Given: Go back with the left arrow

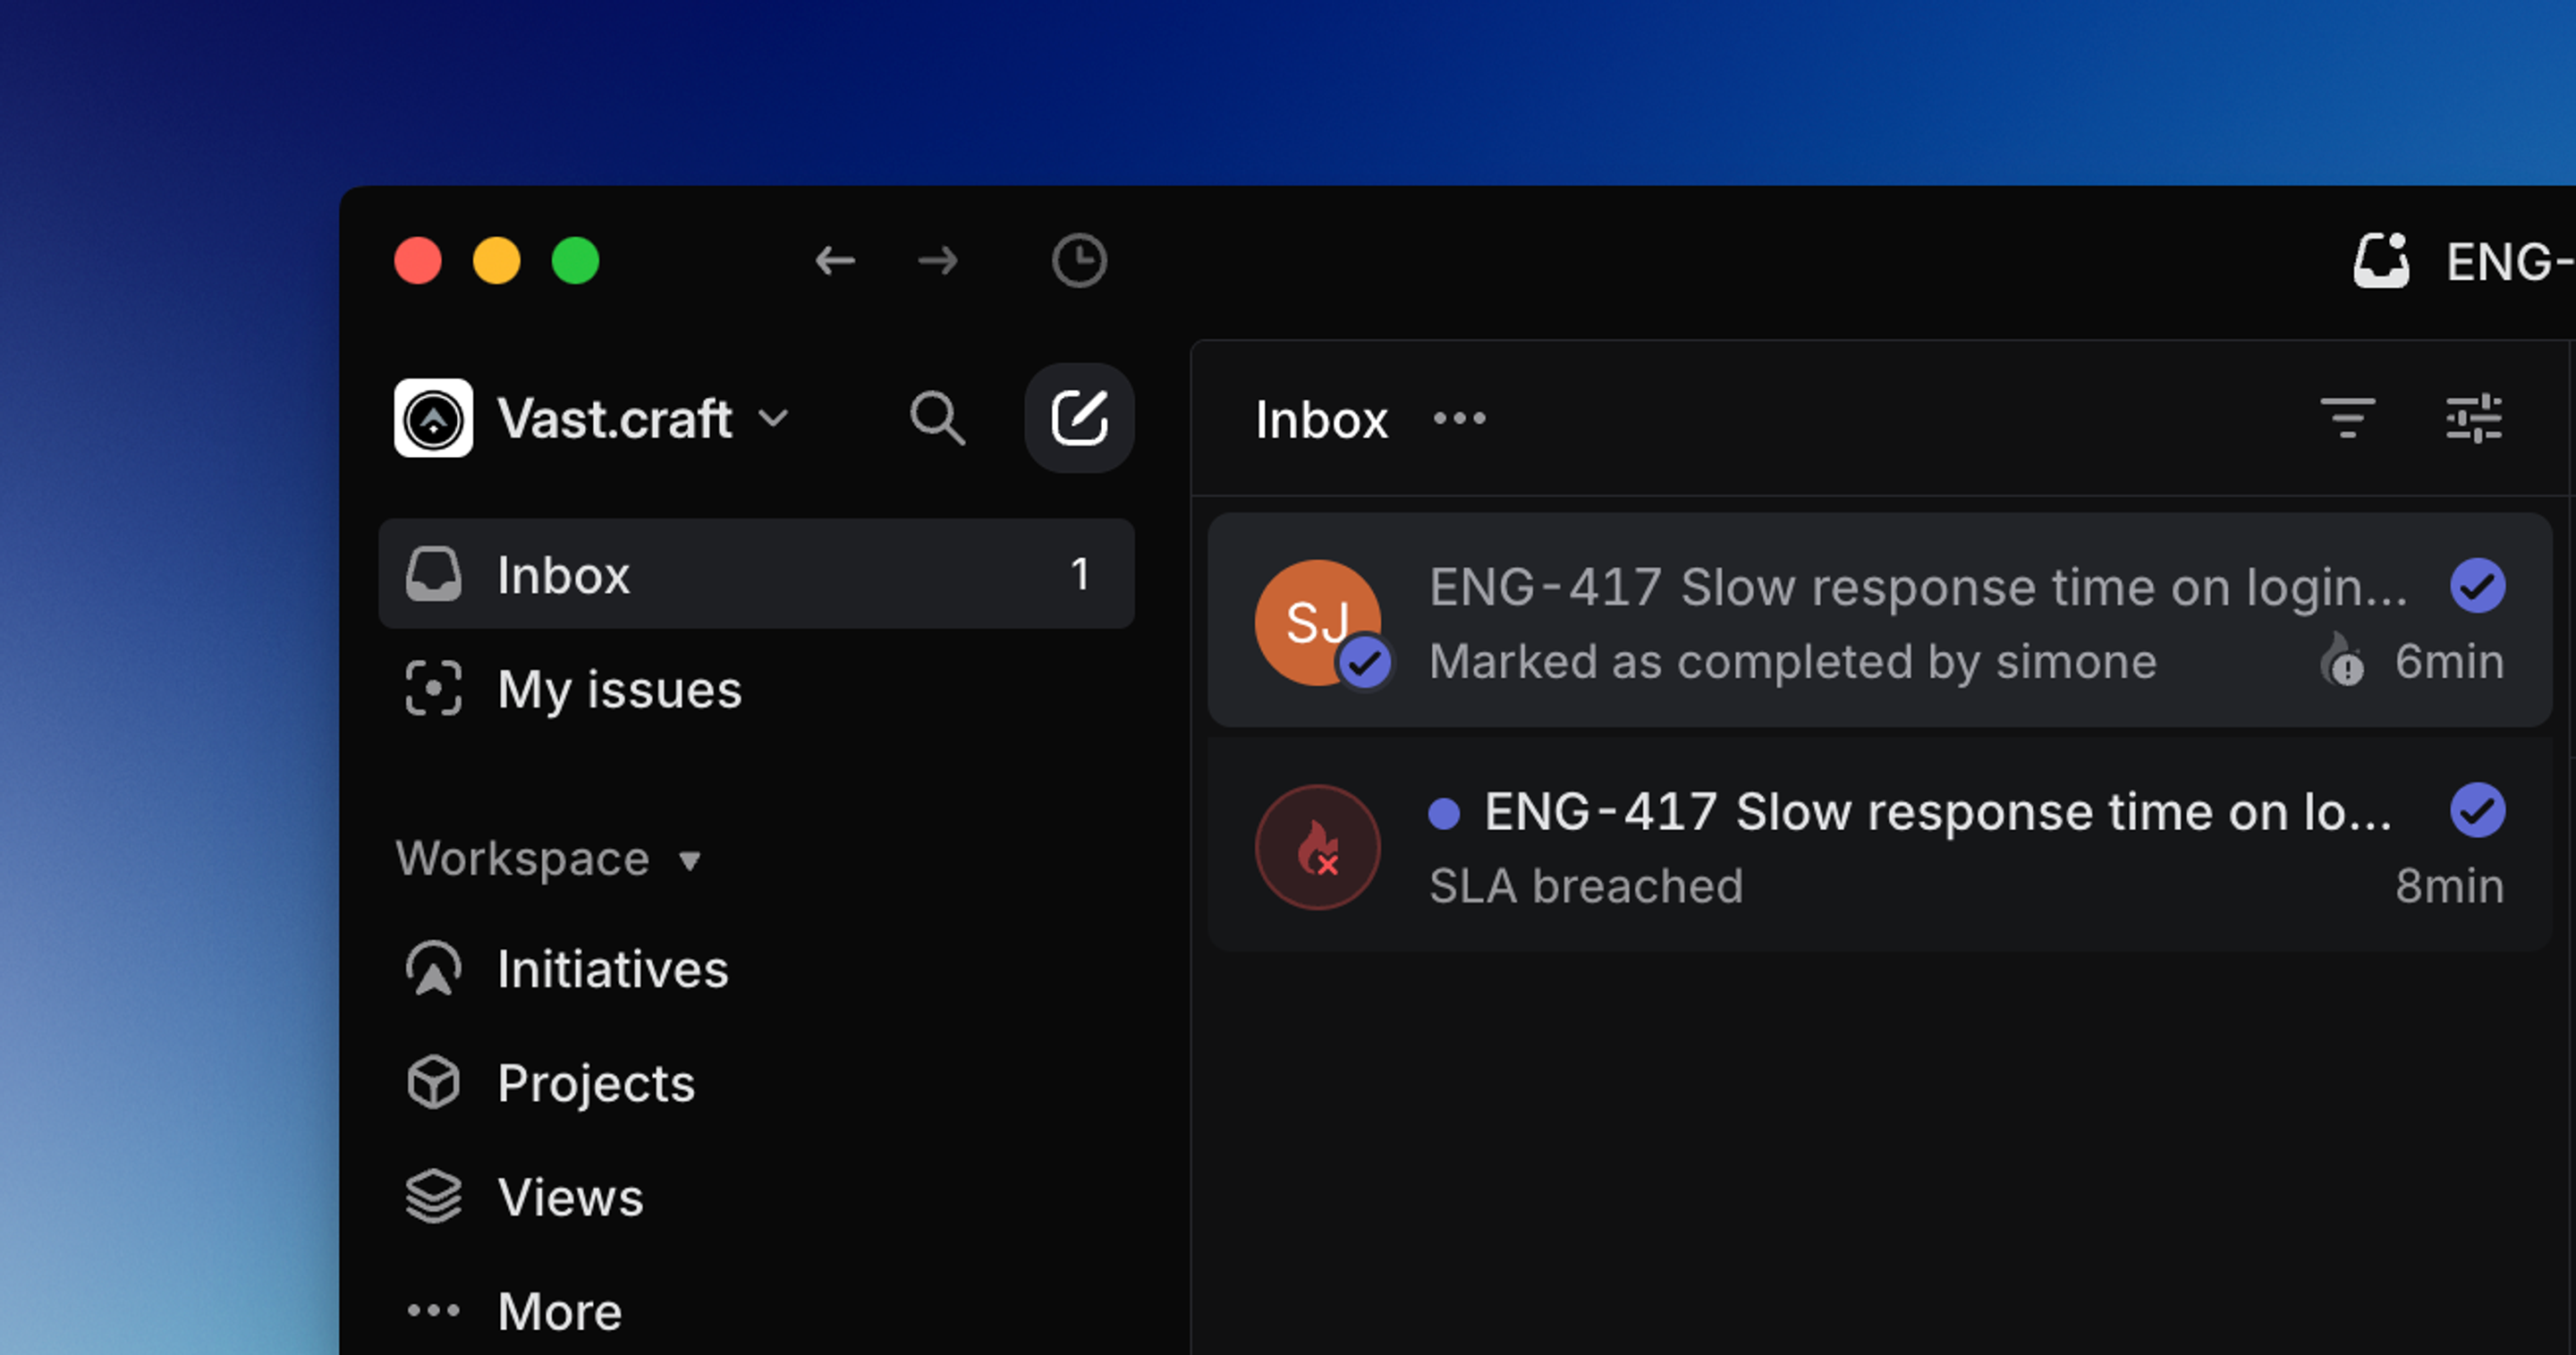Looking at the screenshot, I should pos(835,261).
